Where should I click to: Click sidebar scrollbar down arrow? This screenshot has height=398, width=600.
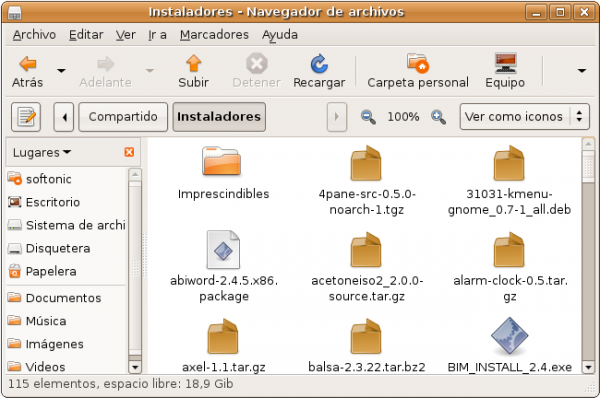click(135, 367)
